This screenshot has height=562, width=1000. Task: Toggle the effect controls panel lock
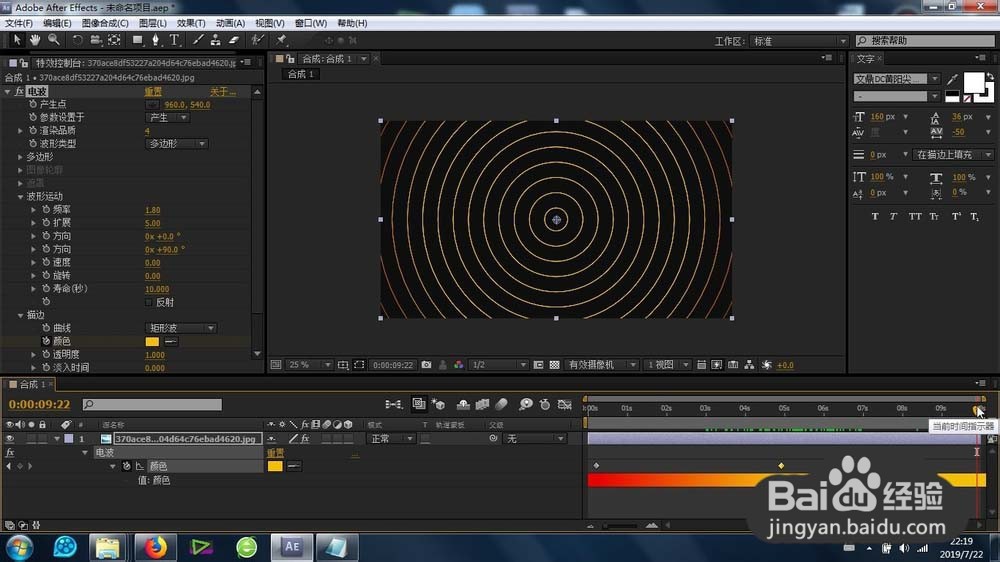[24, 63]
